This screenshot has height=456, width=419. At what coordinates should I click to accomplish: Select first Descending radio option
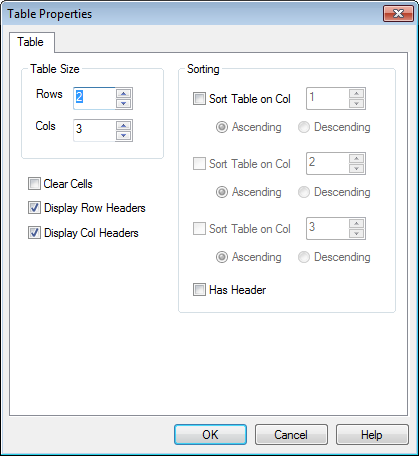pyautogui.click(x=304, y=127)
